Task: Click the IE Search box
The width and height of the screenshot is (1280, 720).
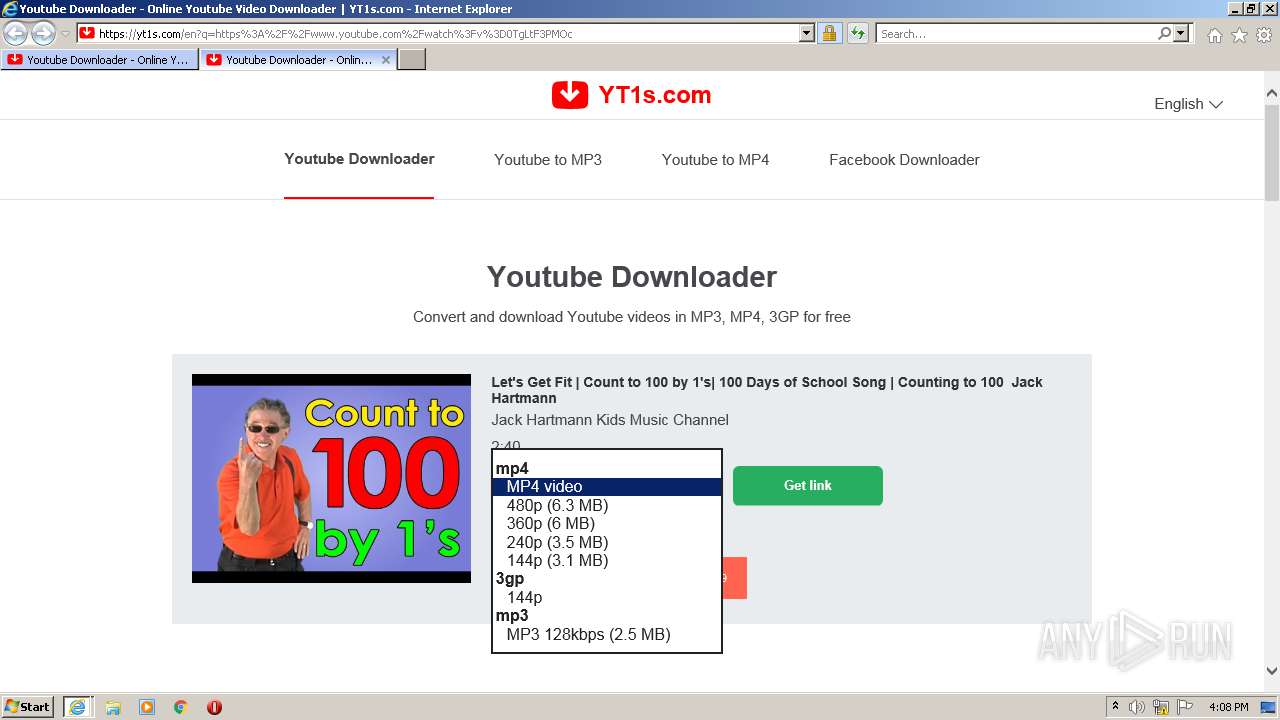Action: click(x=1015, y=33)
